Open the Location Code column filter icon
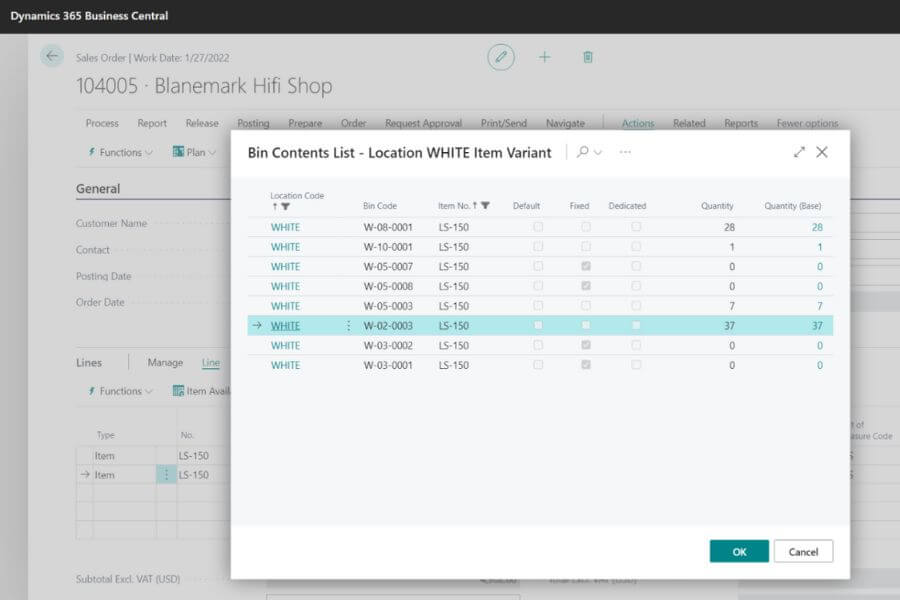Screen dimensions: 900x600 (x=286, y=206)
